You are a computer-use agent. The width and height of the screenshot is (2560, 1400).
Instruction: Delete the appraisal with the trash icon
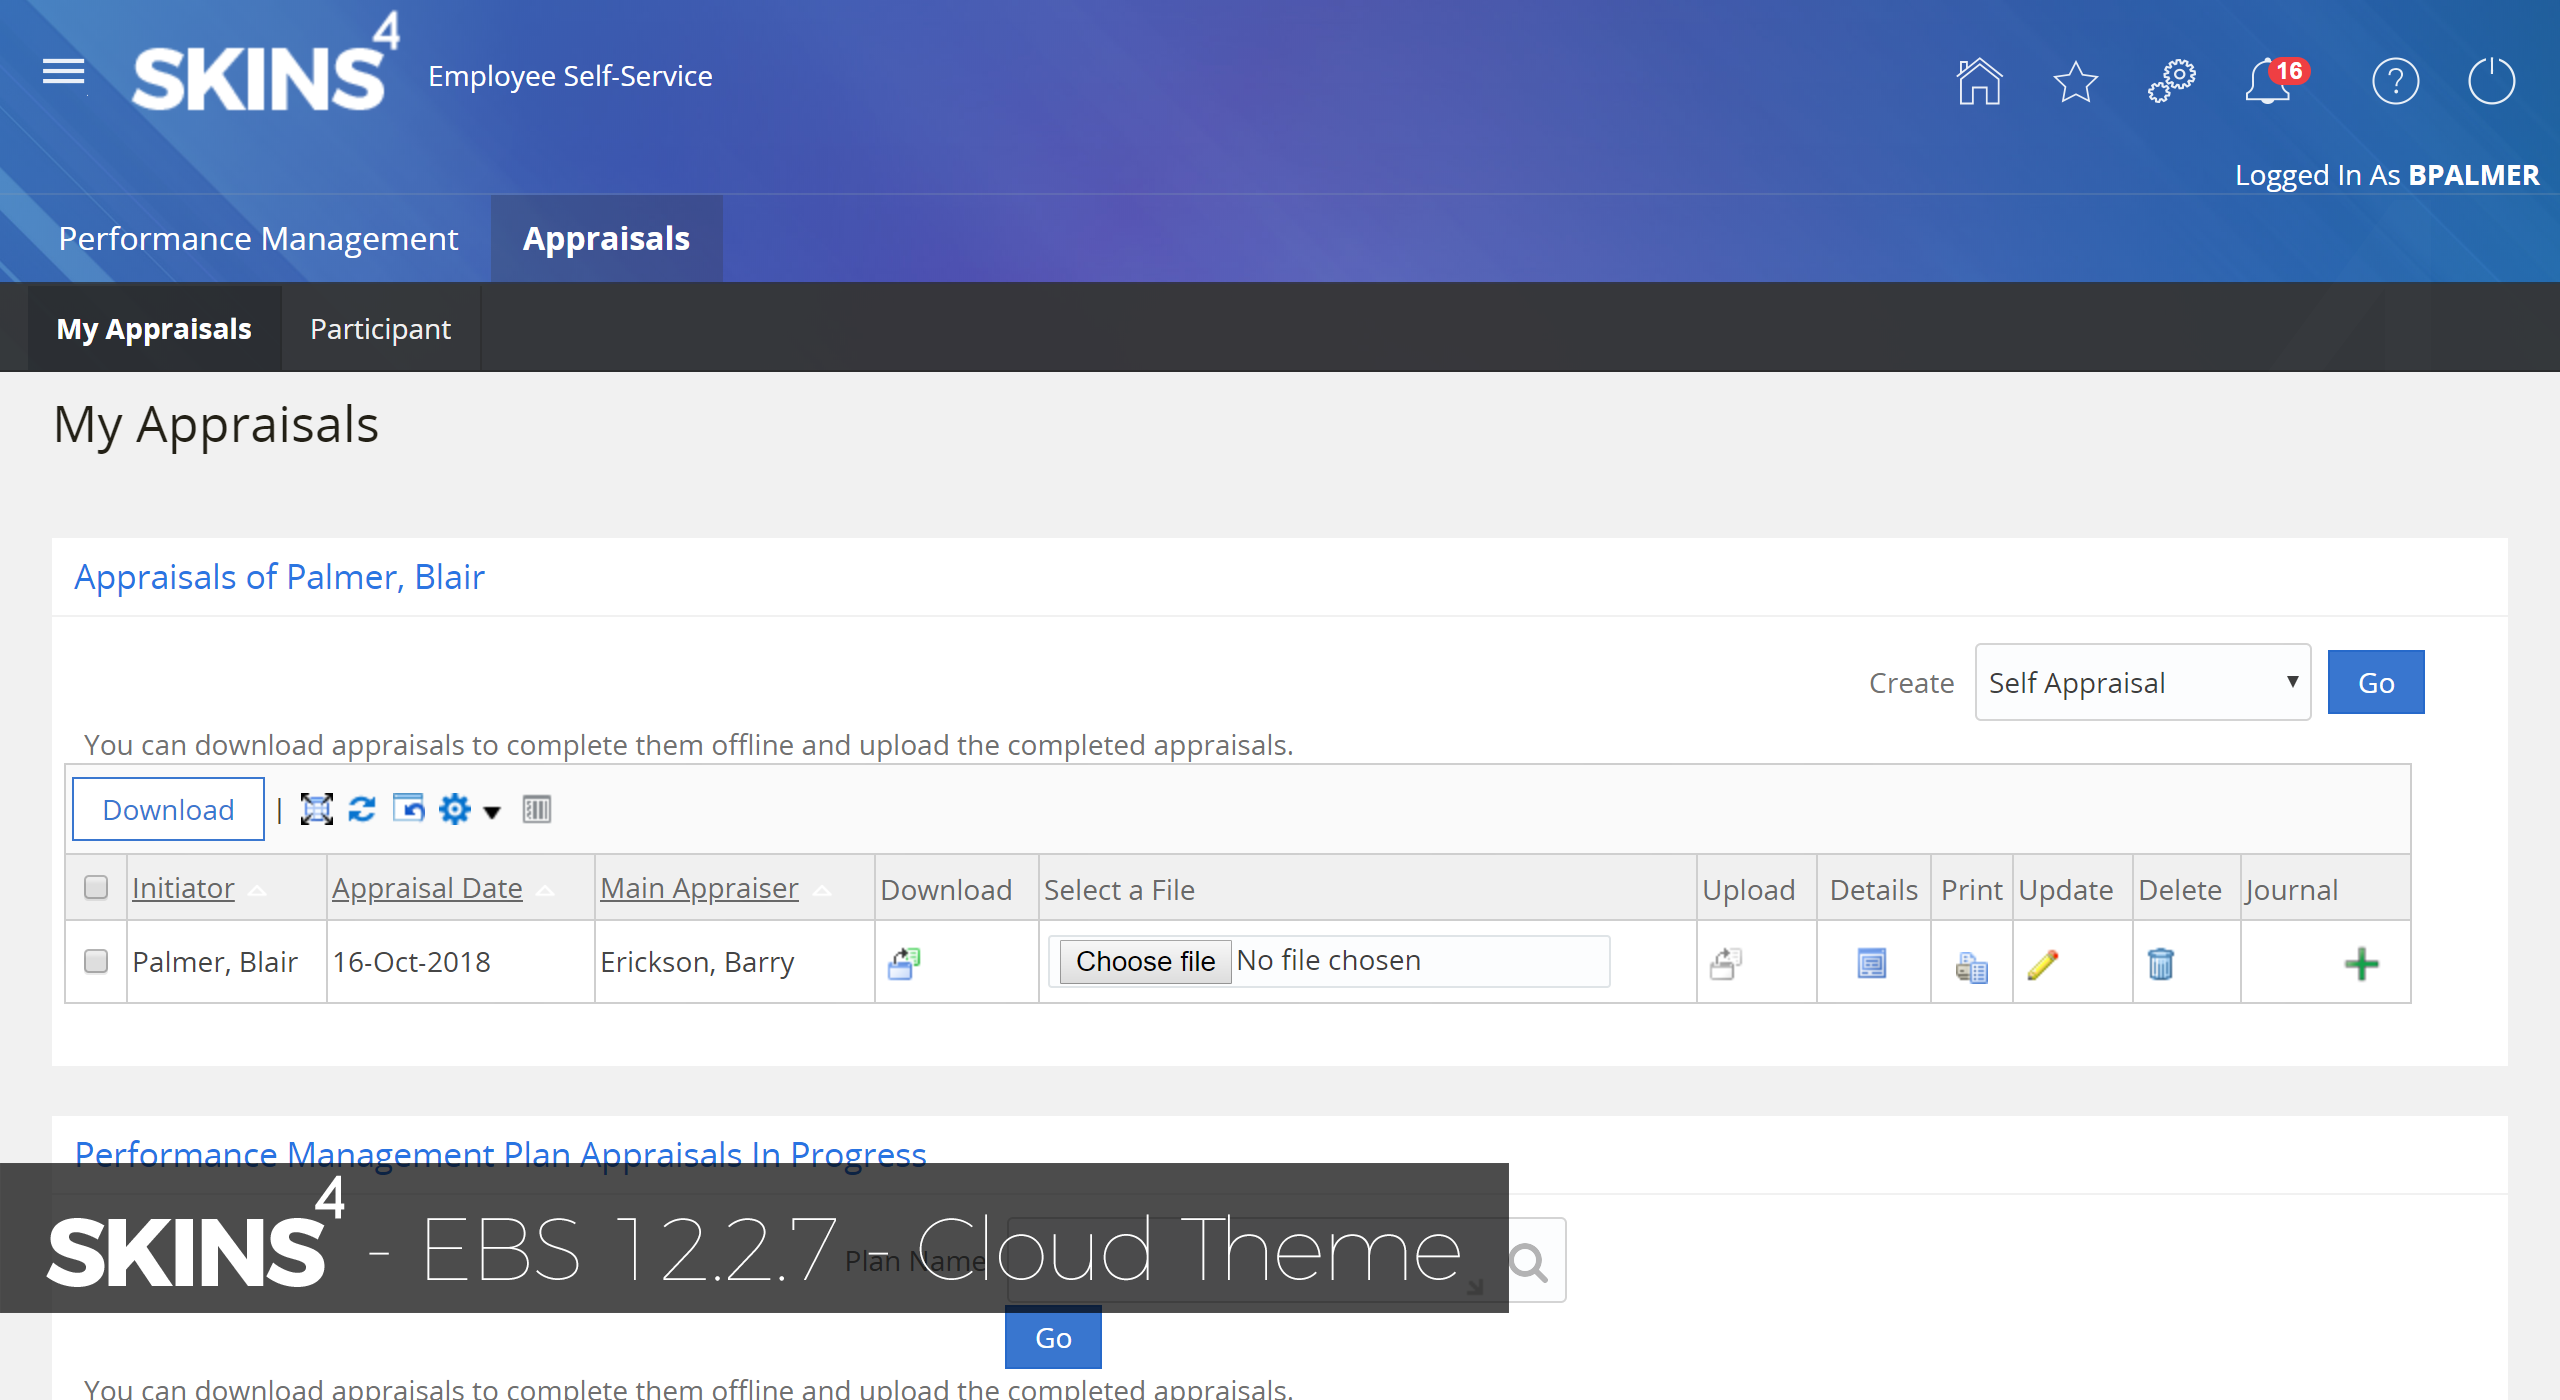tap(2161, 964)
